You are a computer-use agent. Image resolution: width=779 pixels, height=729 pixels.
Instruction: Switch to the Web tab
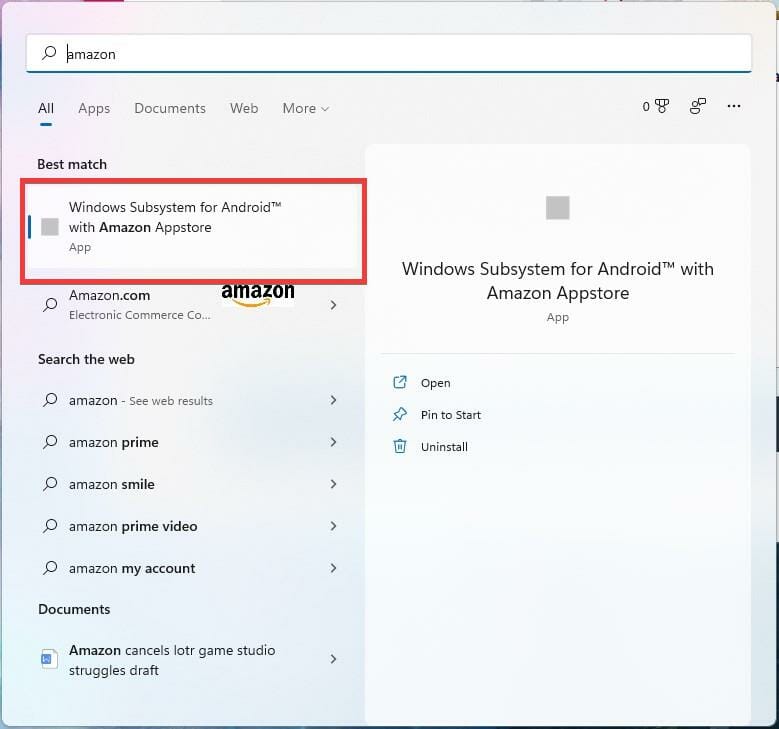[244, 108]
